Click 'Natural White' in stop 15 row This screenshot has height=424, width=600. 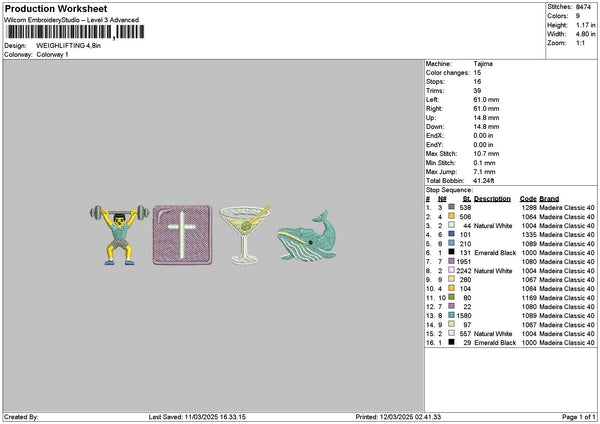(493, 334)
